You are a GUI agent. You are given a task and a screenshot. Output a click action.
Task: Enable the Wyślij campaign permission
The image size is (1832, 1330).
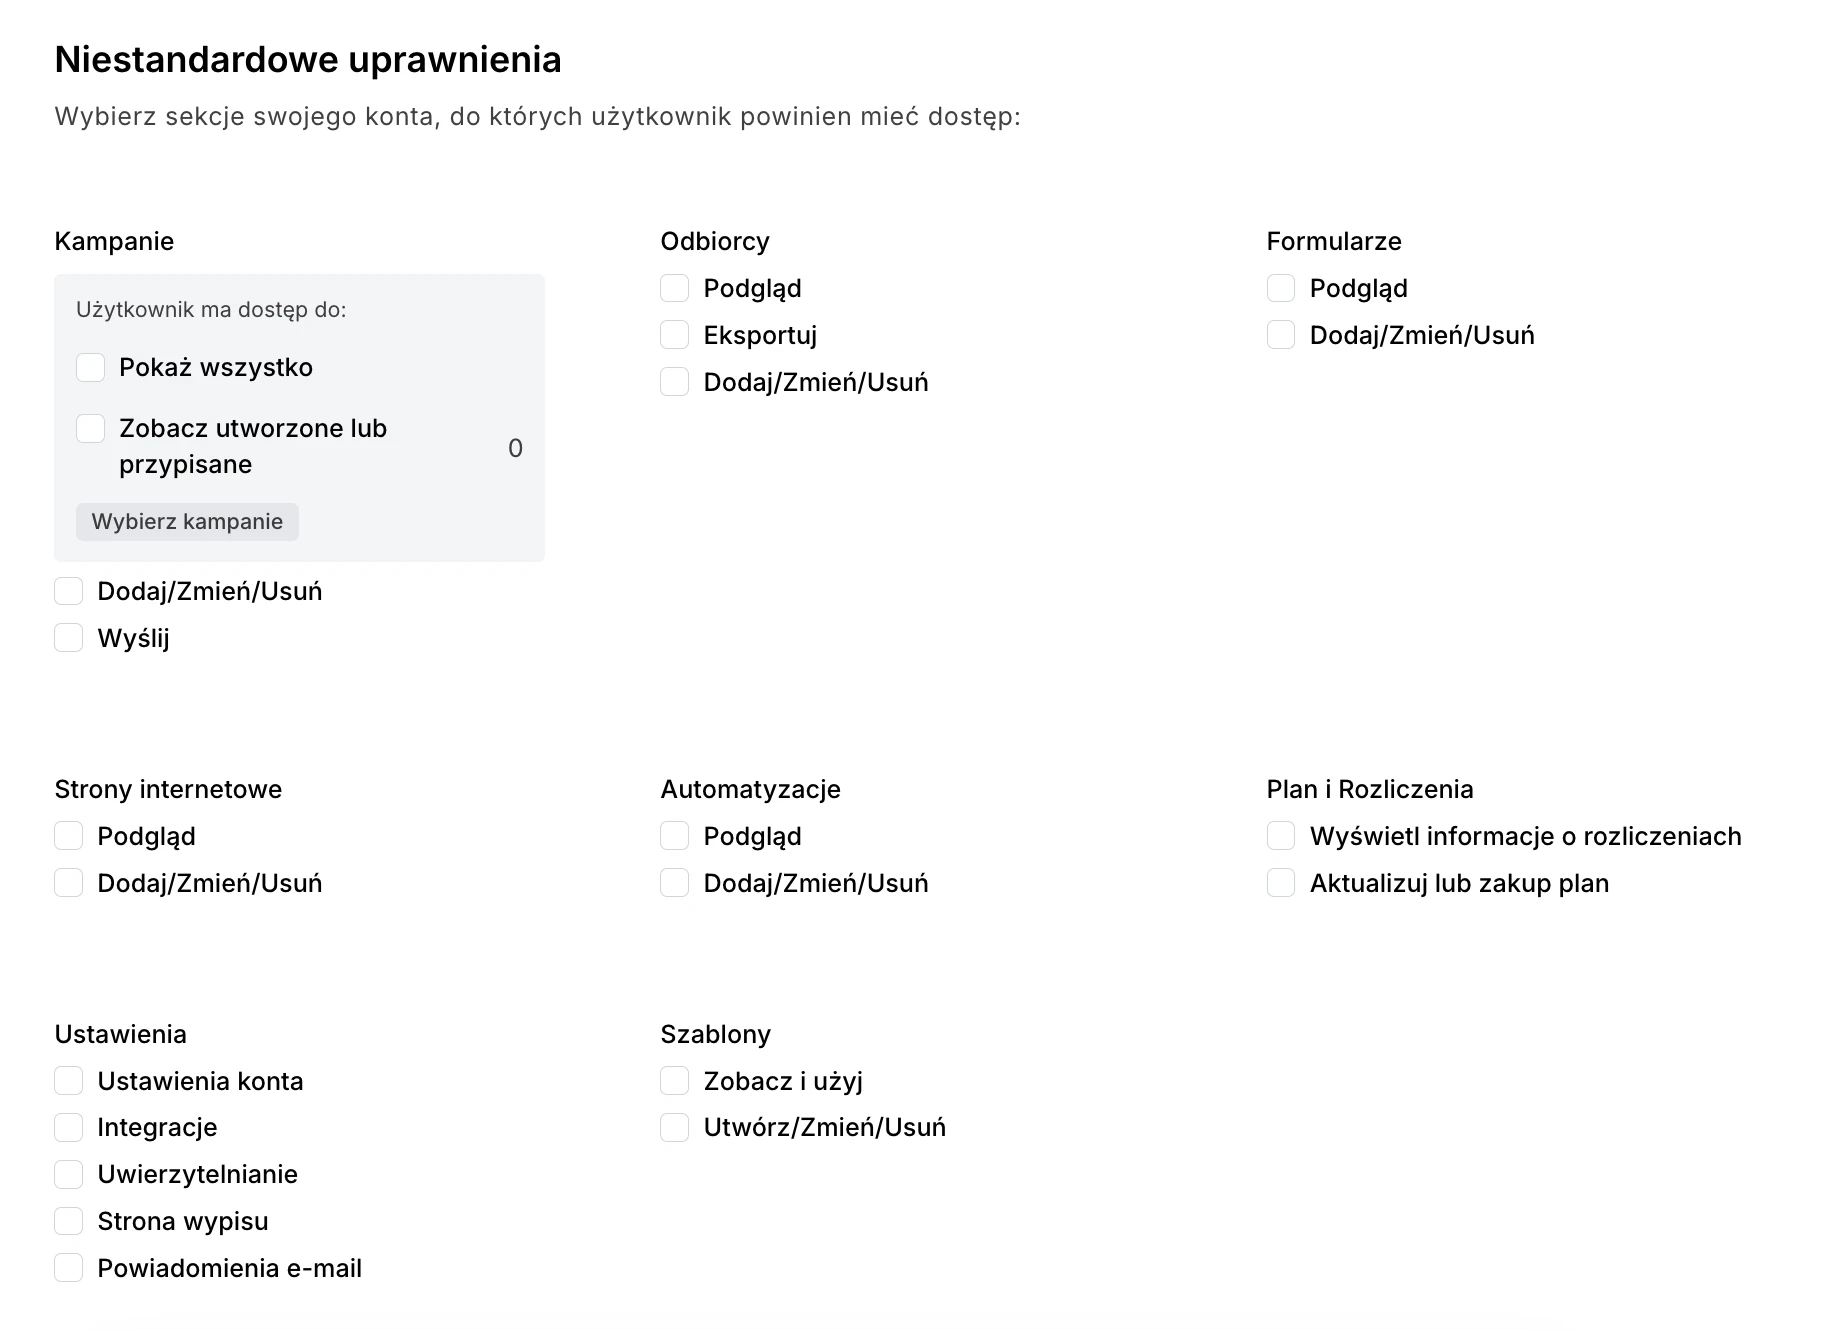coord(69,638)
